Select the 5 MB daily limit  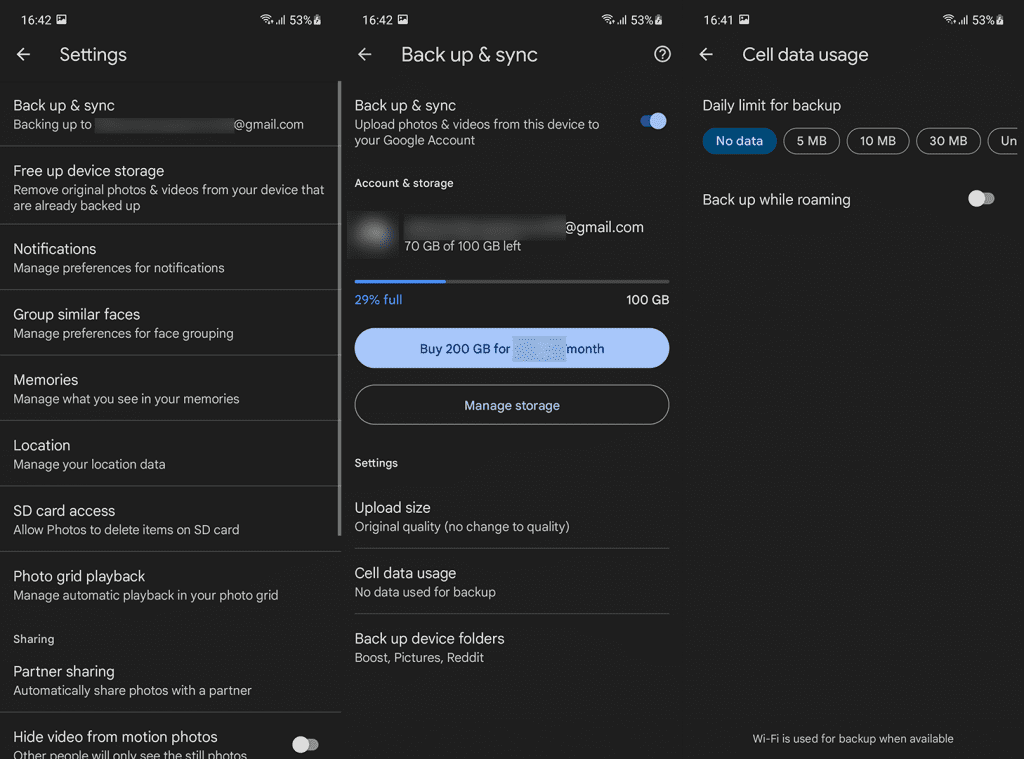pos(811,141)
